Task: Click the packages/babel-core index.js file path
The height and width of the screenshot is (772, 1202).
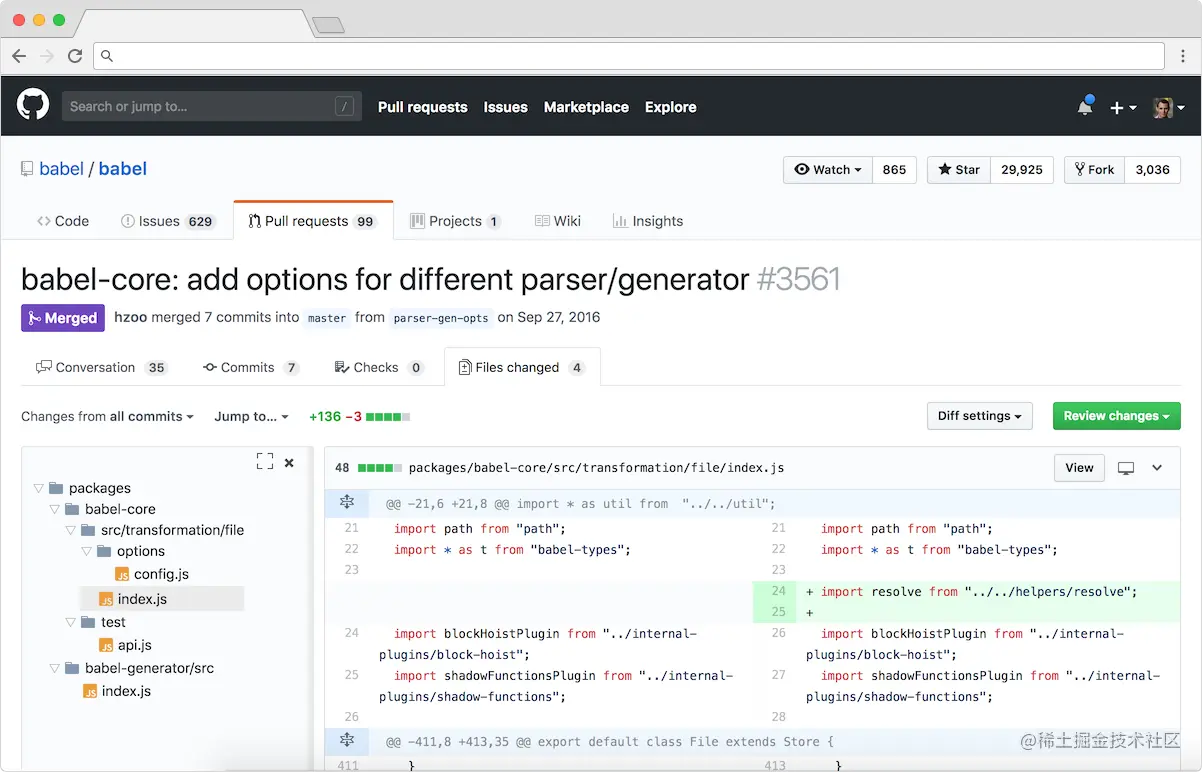Action: pyautogui.click(x=596, y=467)
